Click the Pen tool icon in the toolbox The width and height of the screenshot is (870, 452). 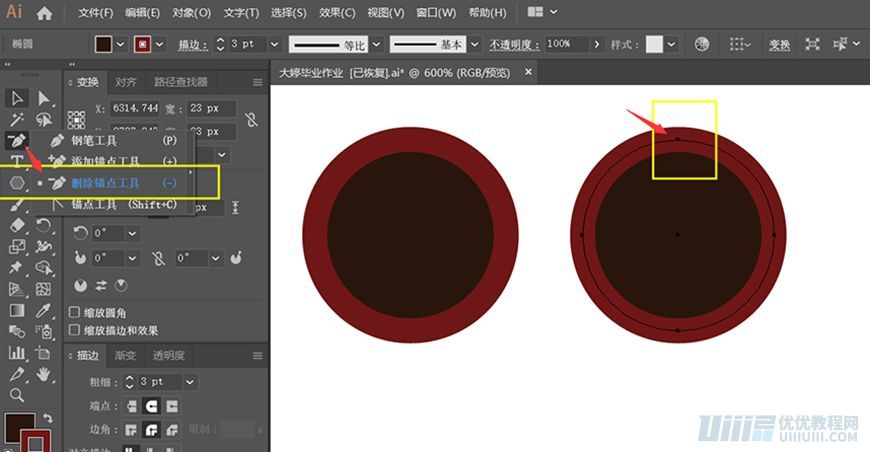click(x=17, y=140)
